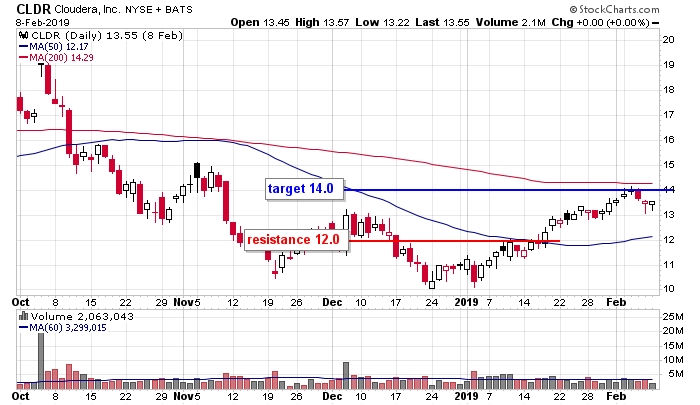Screen dimensions: 700x405
Task: Click the 17 price axis label
Action: [x=668, y=115]
